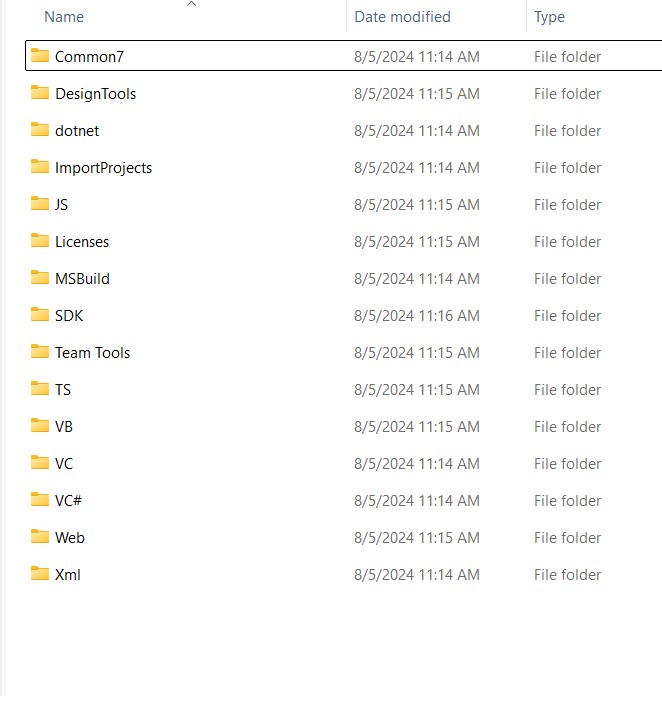Image resolution: width=662 pixels, height=706 pixels.
Task: Select the dotnet folder name
Action: pos(77,131)
